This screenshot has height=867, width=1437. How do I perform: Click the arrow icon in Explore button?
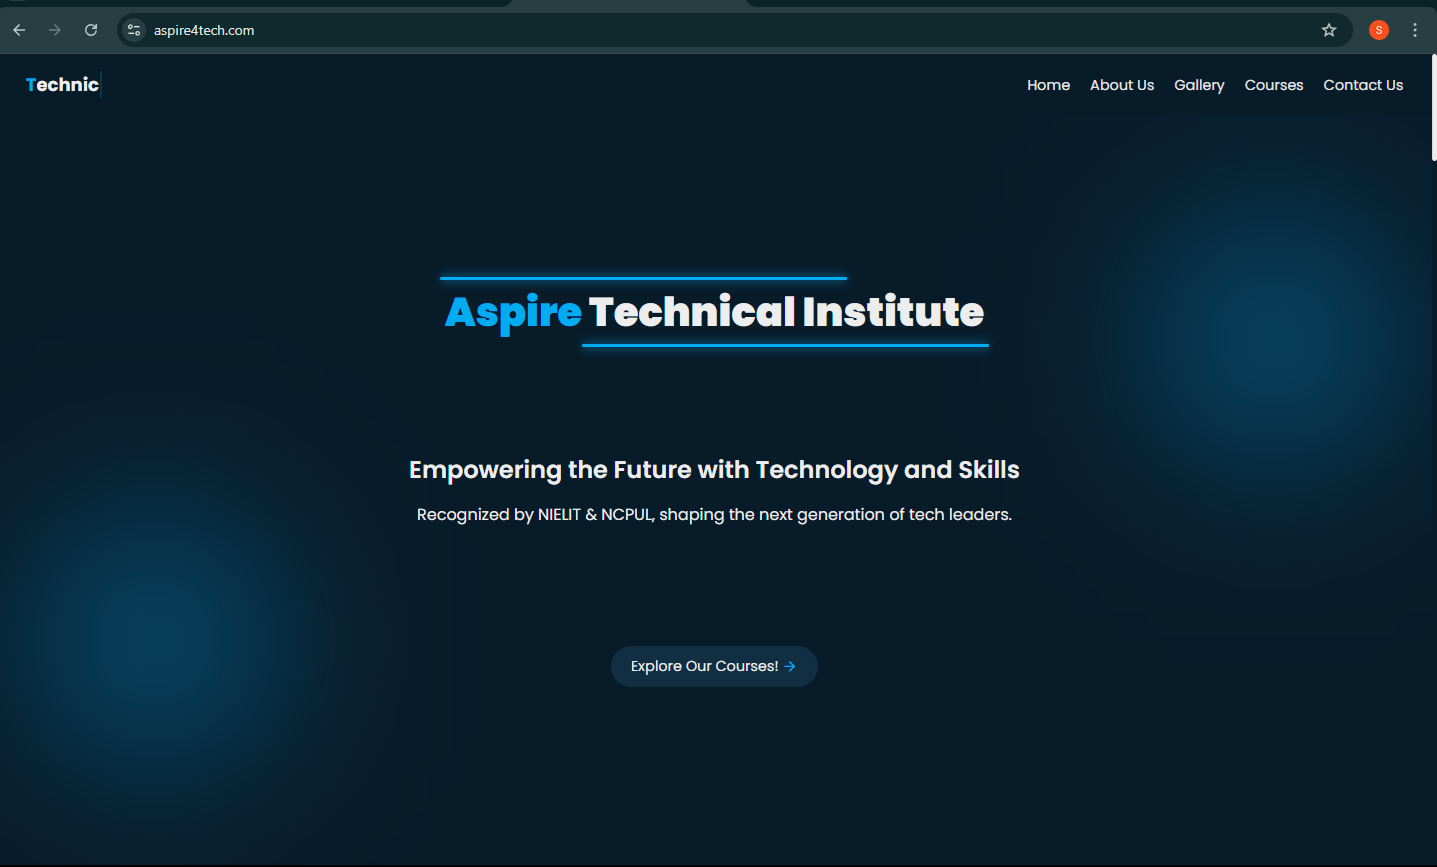tap(790, 666)
